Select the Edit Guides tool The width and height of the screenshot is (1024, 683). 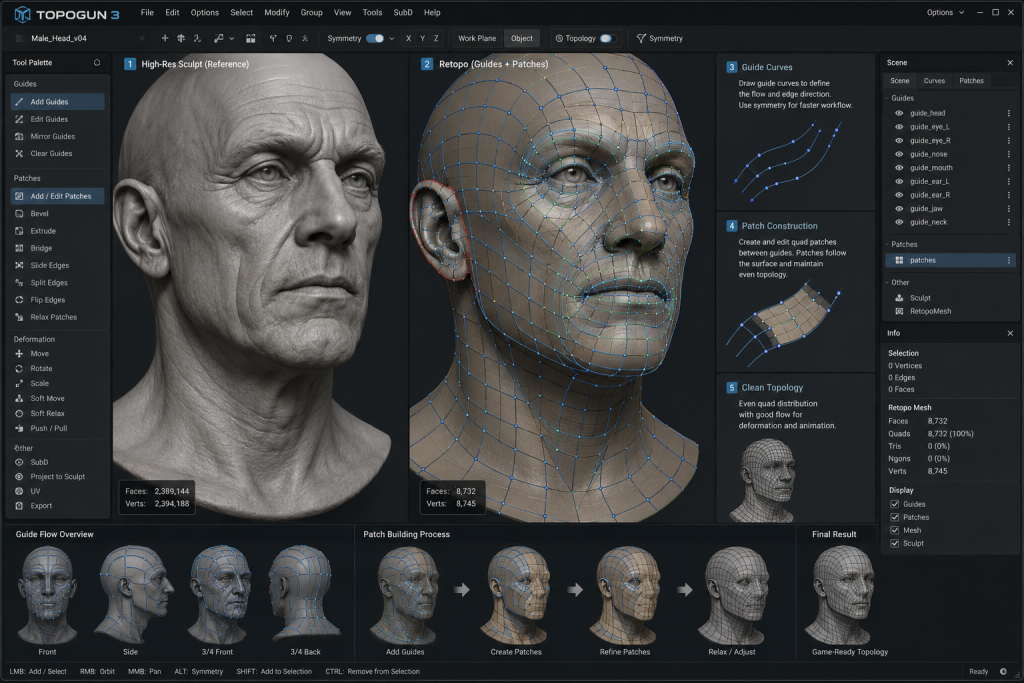coord(57,119)
